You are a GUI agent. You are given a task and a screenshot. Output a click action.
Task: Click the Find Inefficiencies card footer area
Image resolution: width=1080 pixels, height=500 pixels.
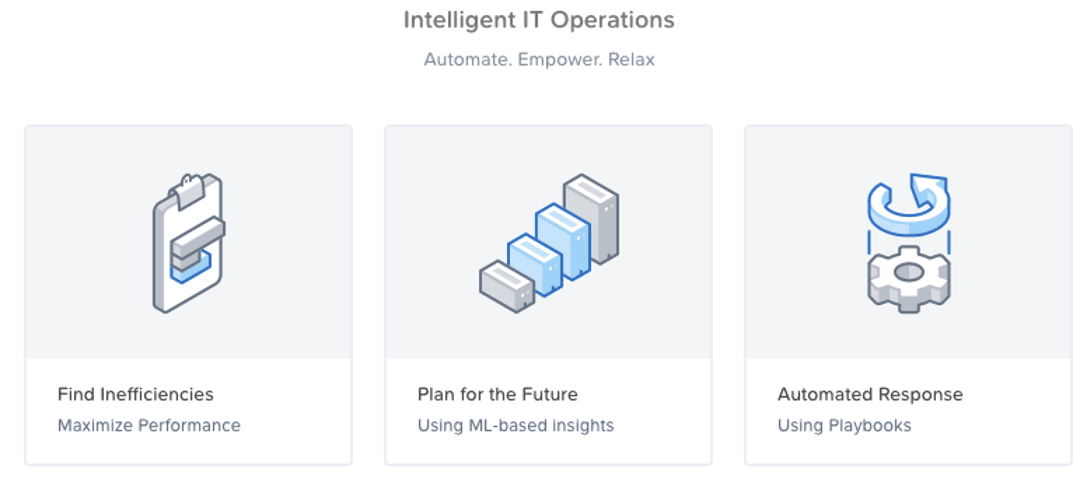(188, 410)
